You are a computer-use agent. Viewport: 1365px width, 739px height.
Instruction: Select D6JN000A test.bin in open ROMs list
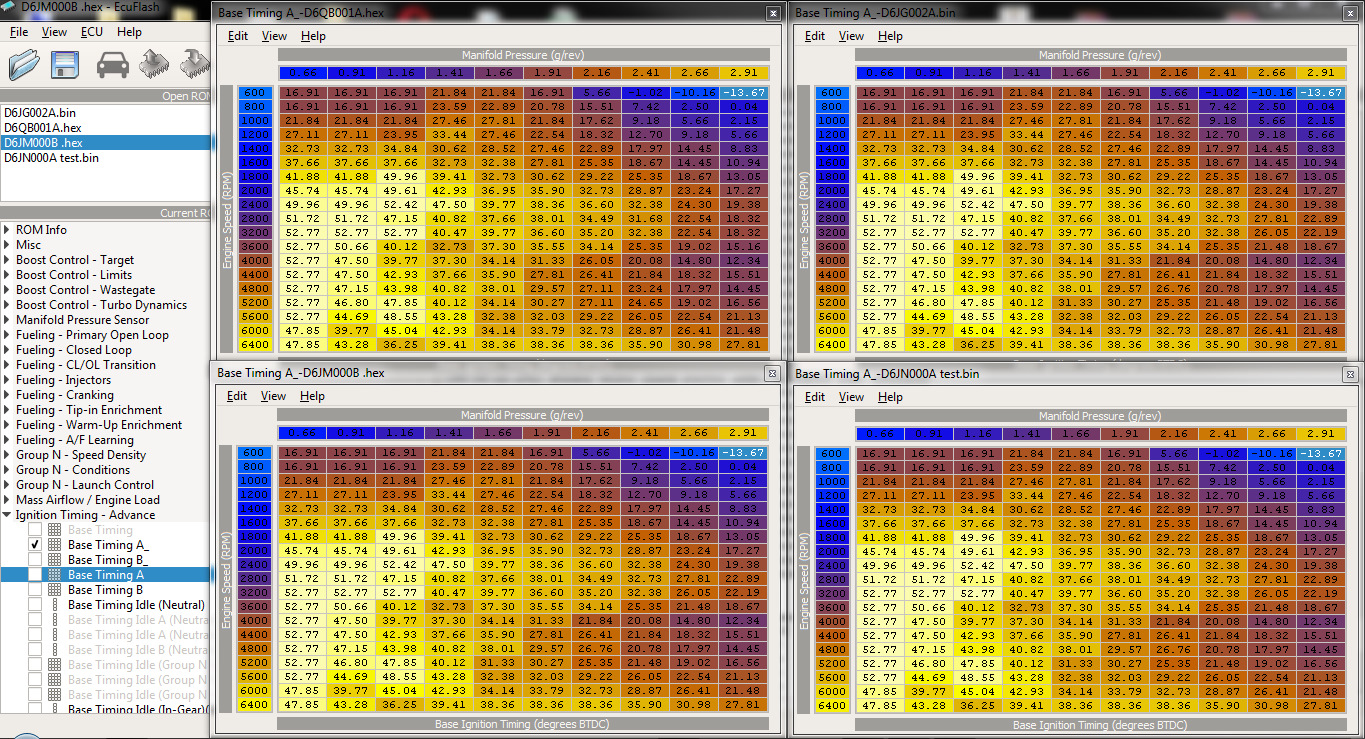click(x=105, y=158)
